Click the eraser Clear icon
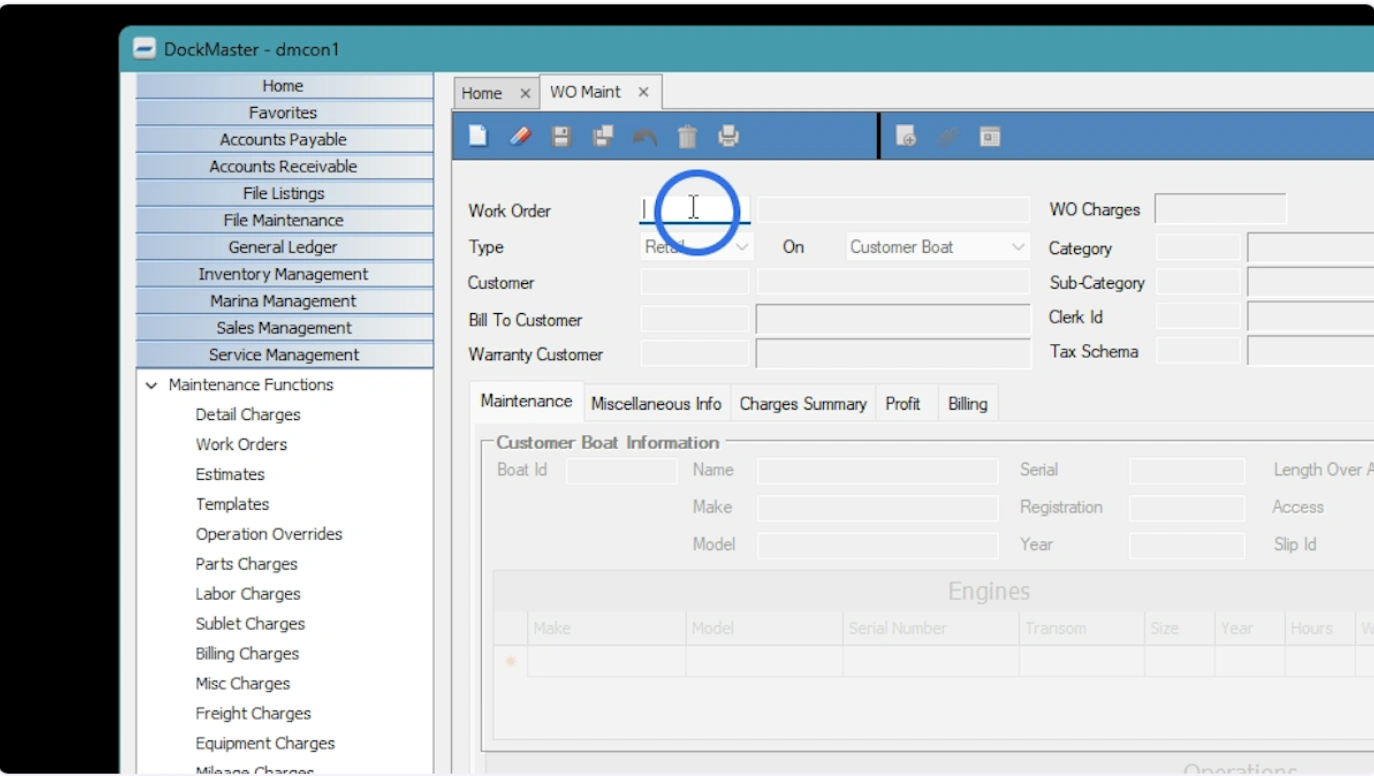This screenshot has height=776, width=1374. pyautogui.click(x=520, y=136)
